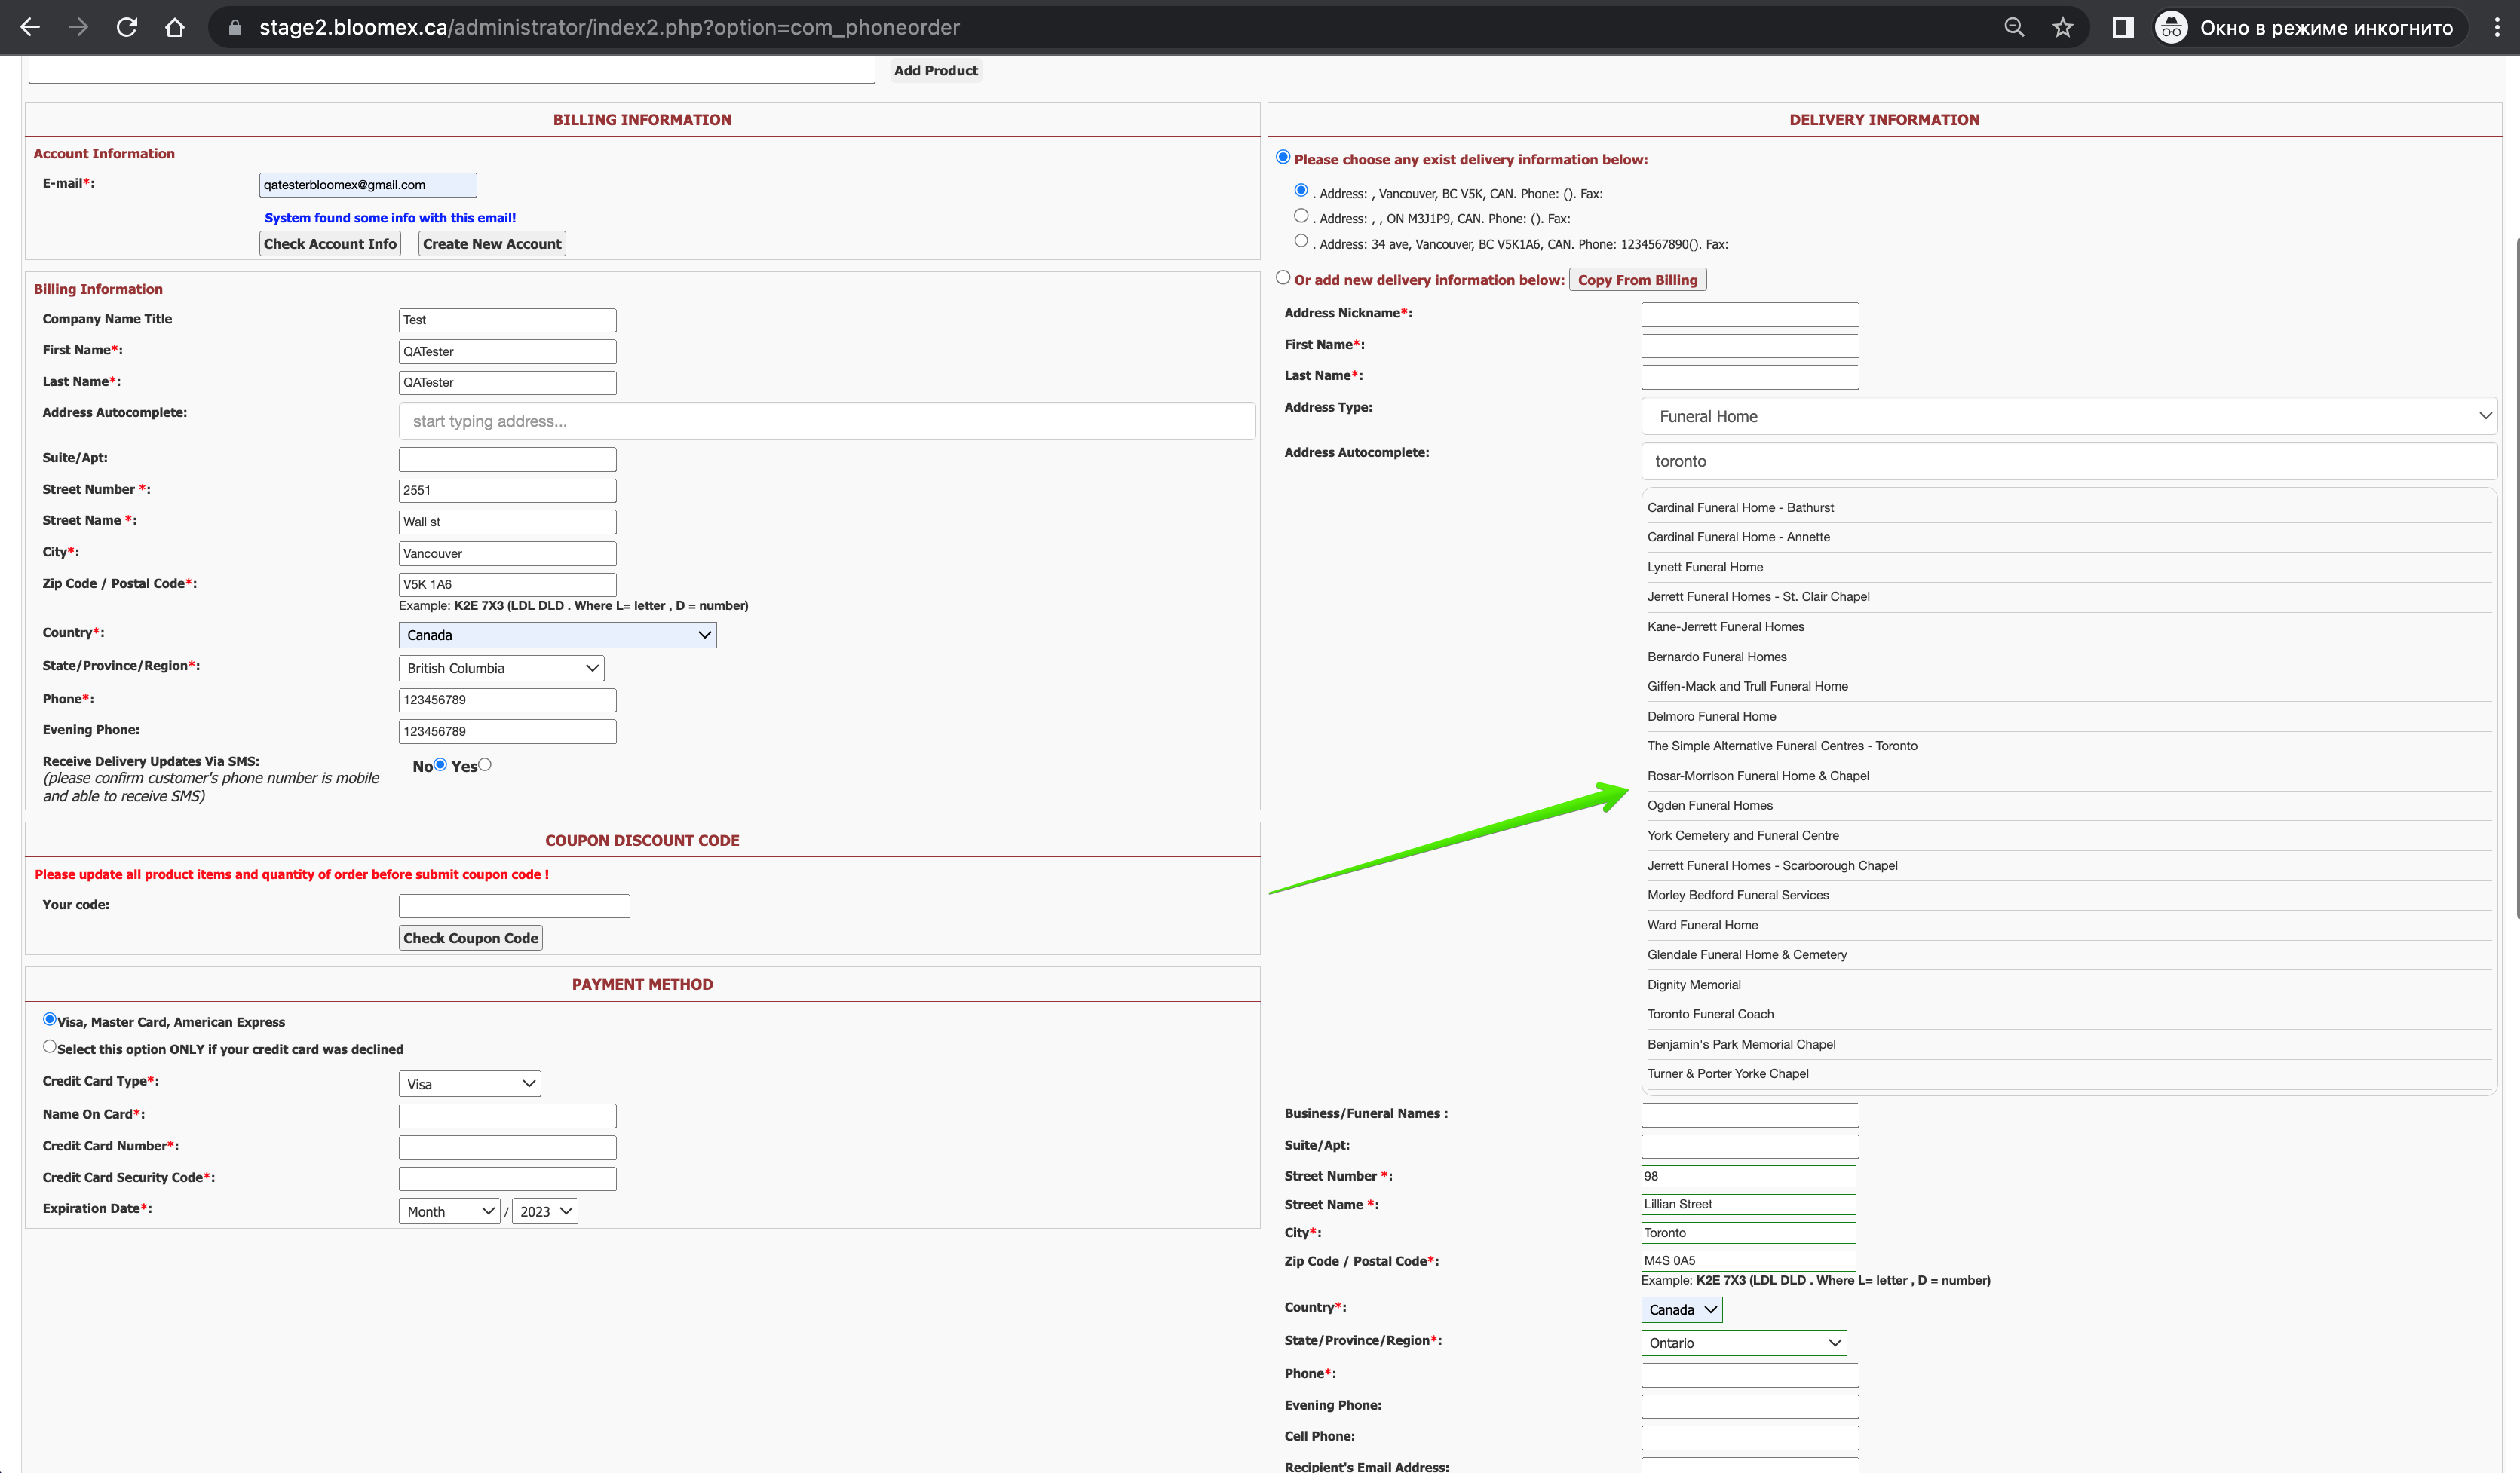Choose Dignity Memorial suggestion

pyautogui.click(x=2069, y=985)
